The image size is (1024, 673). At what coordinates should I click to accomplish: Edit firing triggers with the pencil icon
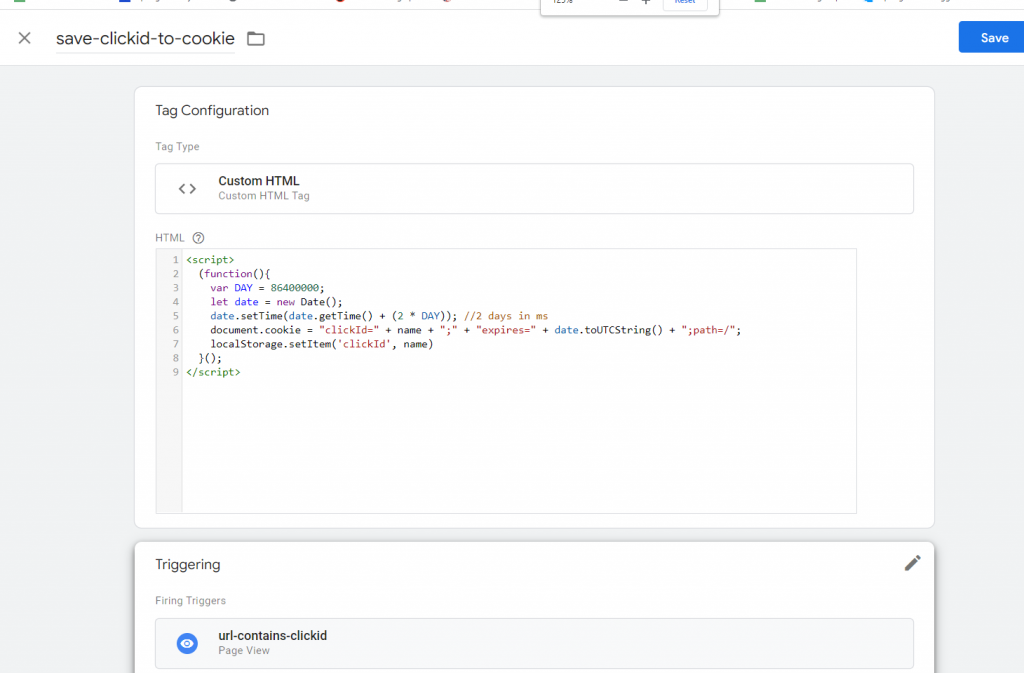(x=912, y=563)
